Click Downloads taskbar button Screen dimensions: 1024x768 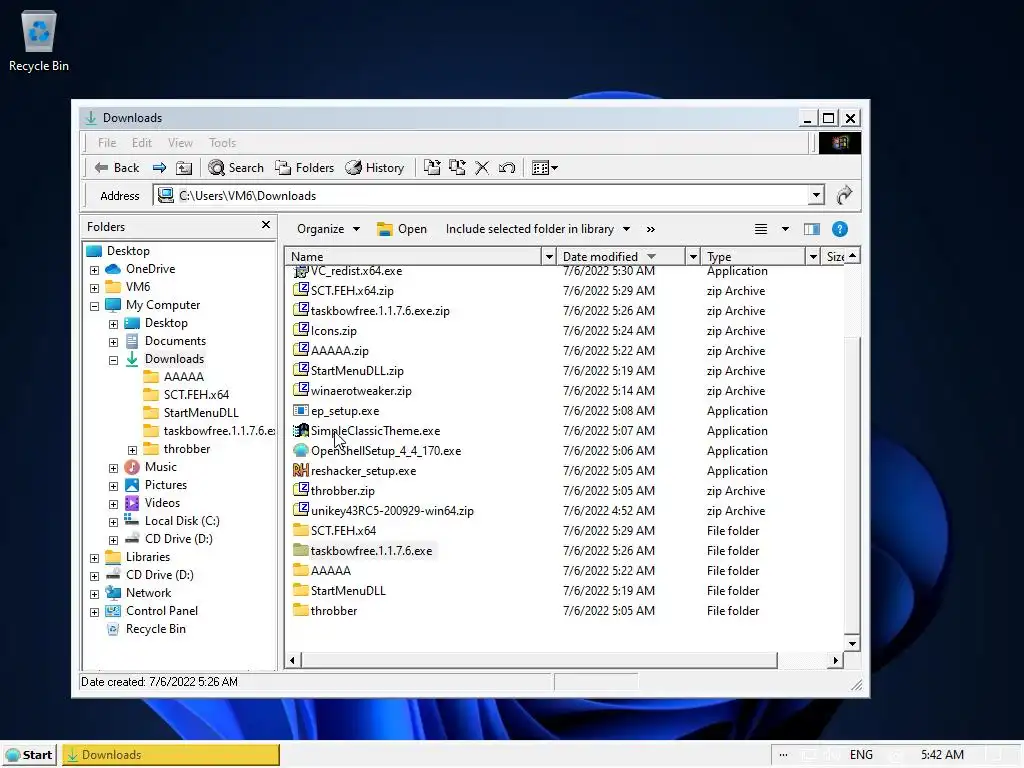[x=171, y=755]
